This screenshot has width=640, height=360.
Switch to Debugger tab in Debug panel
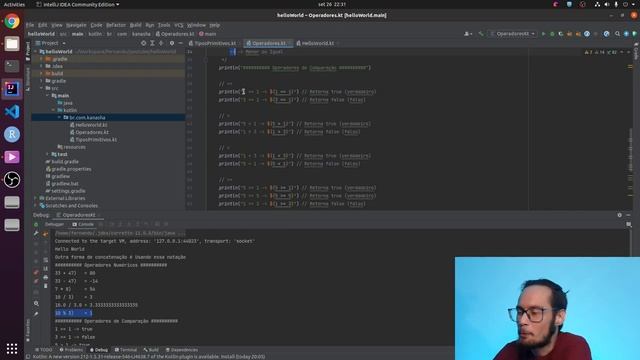coord(54,224)
